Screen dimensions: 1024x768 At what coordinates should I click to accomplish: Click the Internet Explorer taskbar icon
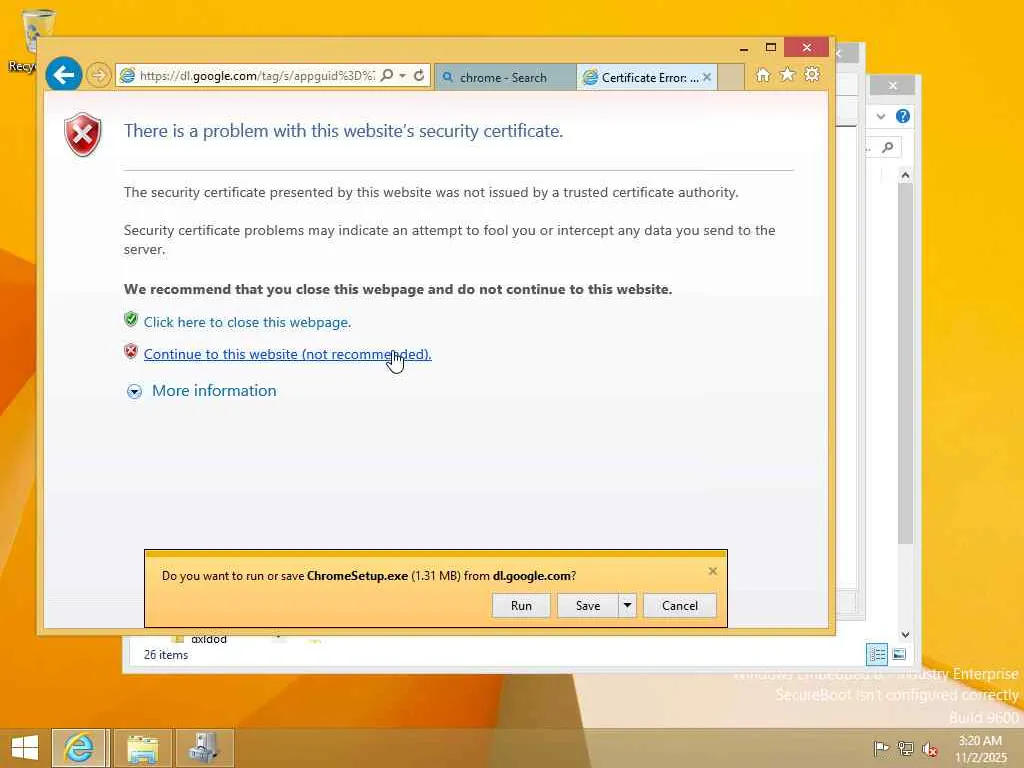pyautogui.click(x=79, y=748)
